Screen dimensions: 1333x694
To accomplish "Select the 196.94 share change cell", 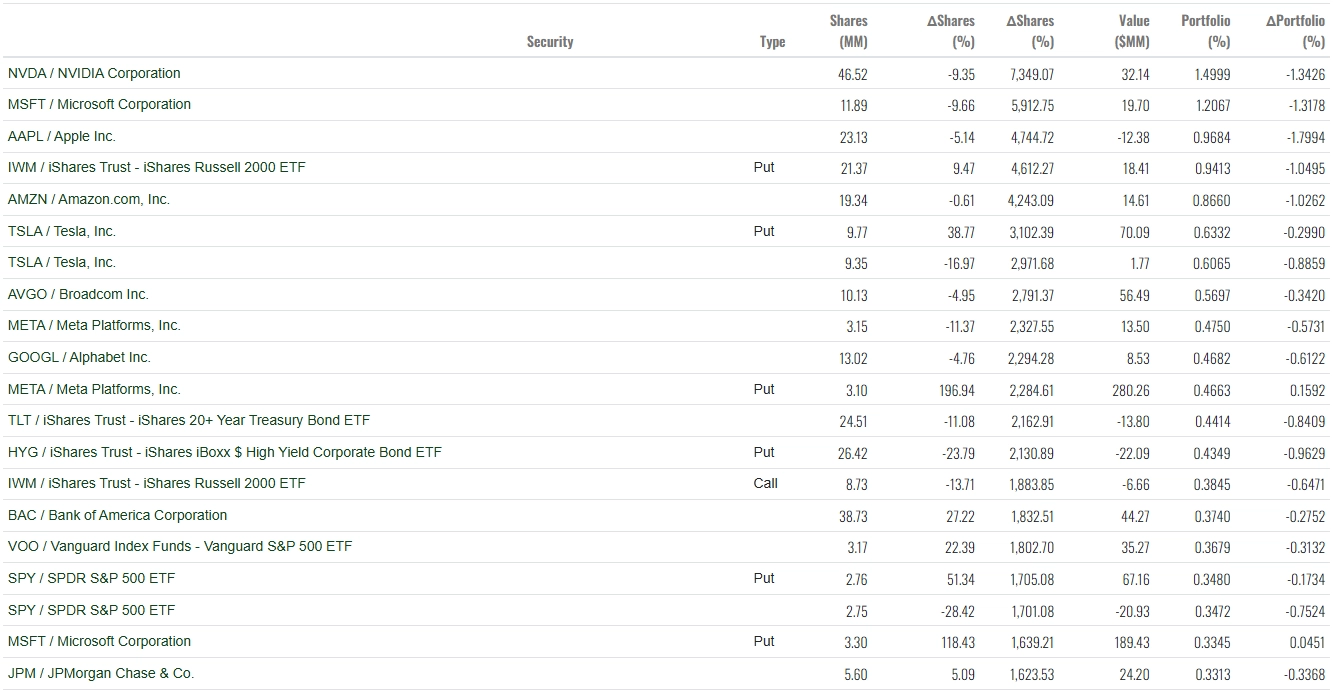I will 958,390.
